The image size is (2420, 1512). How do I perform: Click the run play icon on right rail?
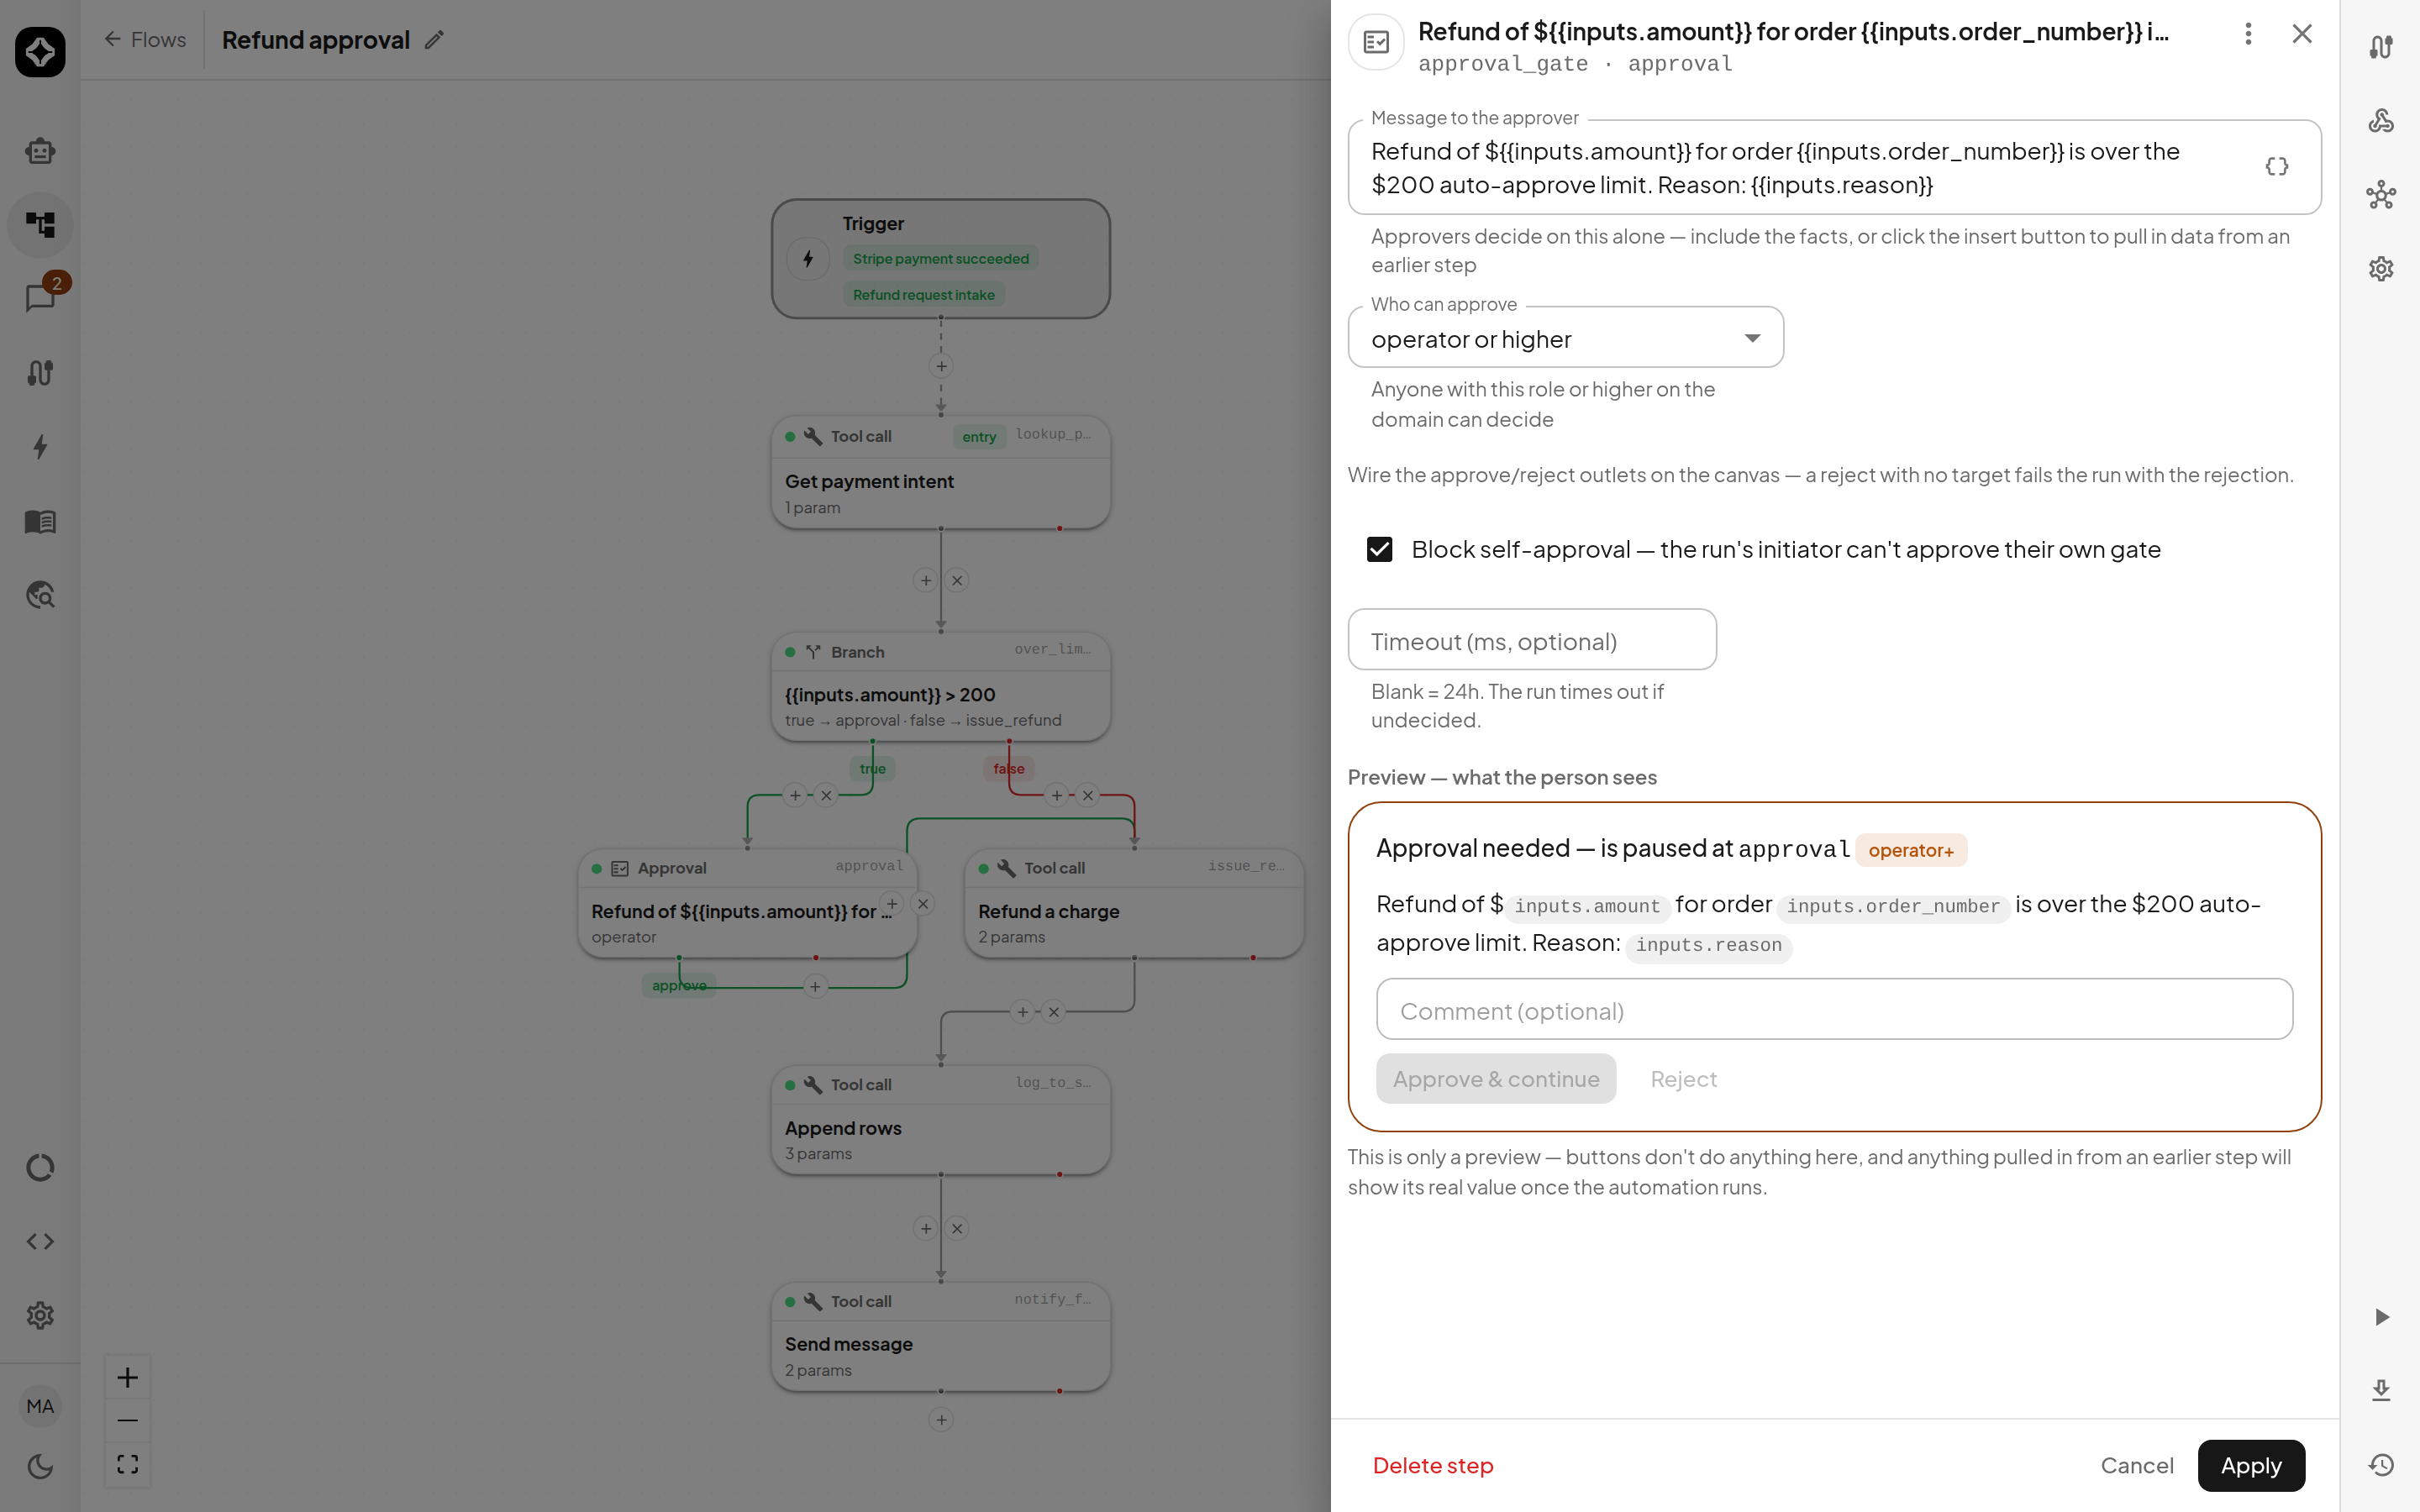(x=2382, y=1317)
